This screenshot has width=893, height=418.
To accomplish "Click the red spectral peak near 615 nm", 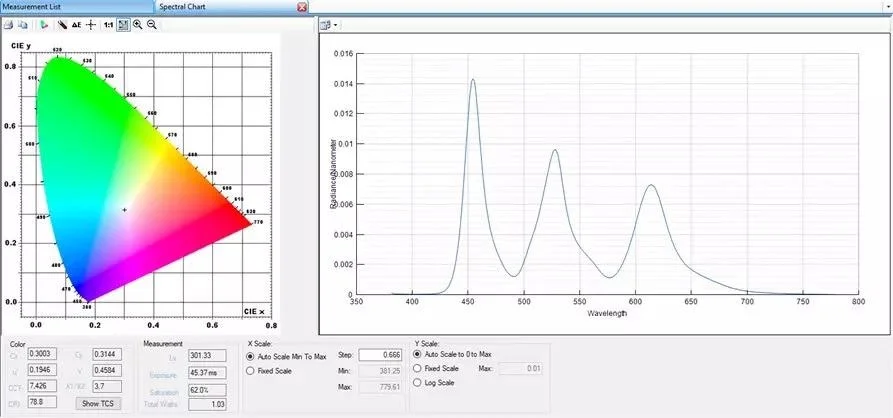I will pyautogui.click(x=650, y=185).
